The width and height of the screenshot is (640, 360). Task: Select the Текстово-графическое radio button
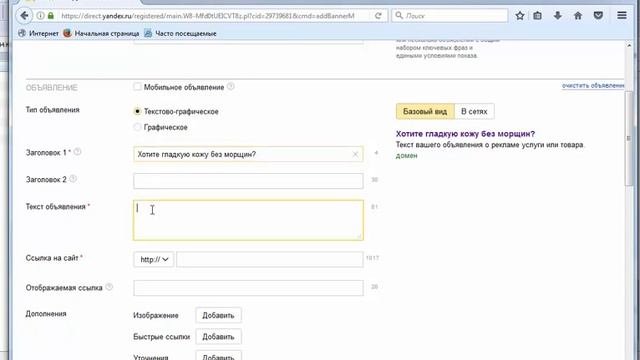pyautogui.click(x=137, y=111)
